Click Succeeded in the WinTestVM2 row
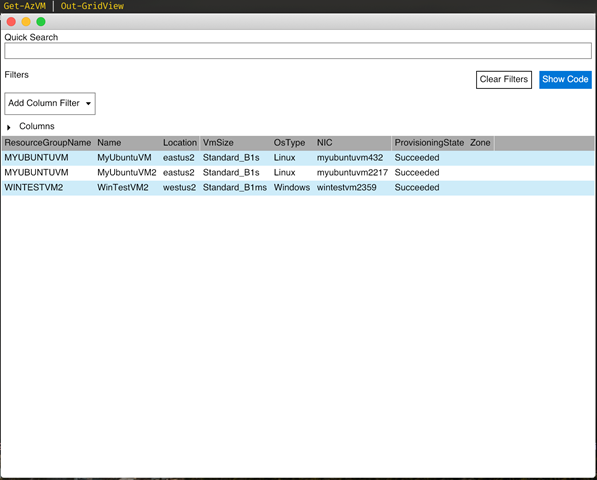Screen dimensions: 597x480 pos(417,187)
